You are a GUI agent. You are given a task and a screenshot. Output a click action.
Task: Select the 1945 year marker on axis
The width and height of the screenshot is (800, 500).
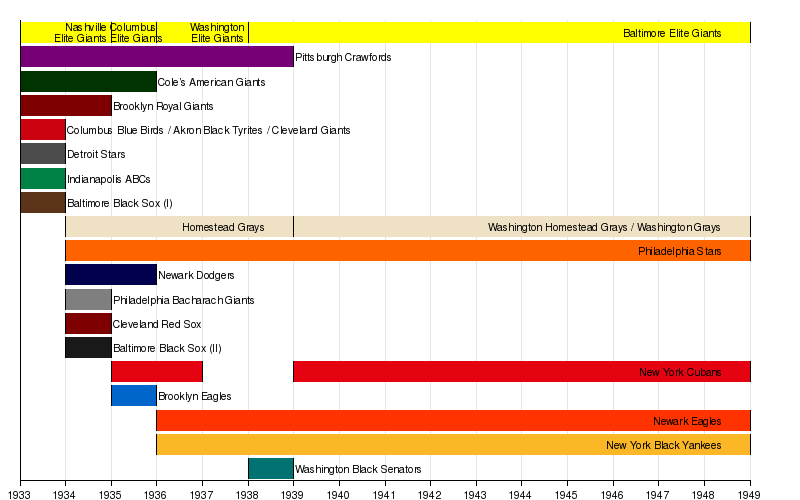point(566,494)
